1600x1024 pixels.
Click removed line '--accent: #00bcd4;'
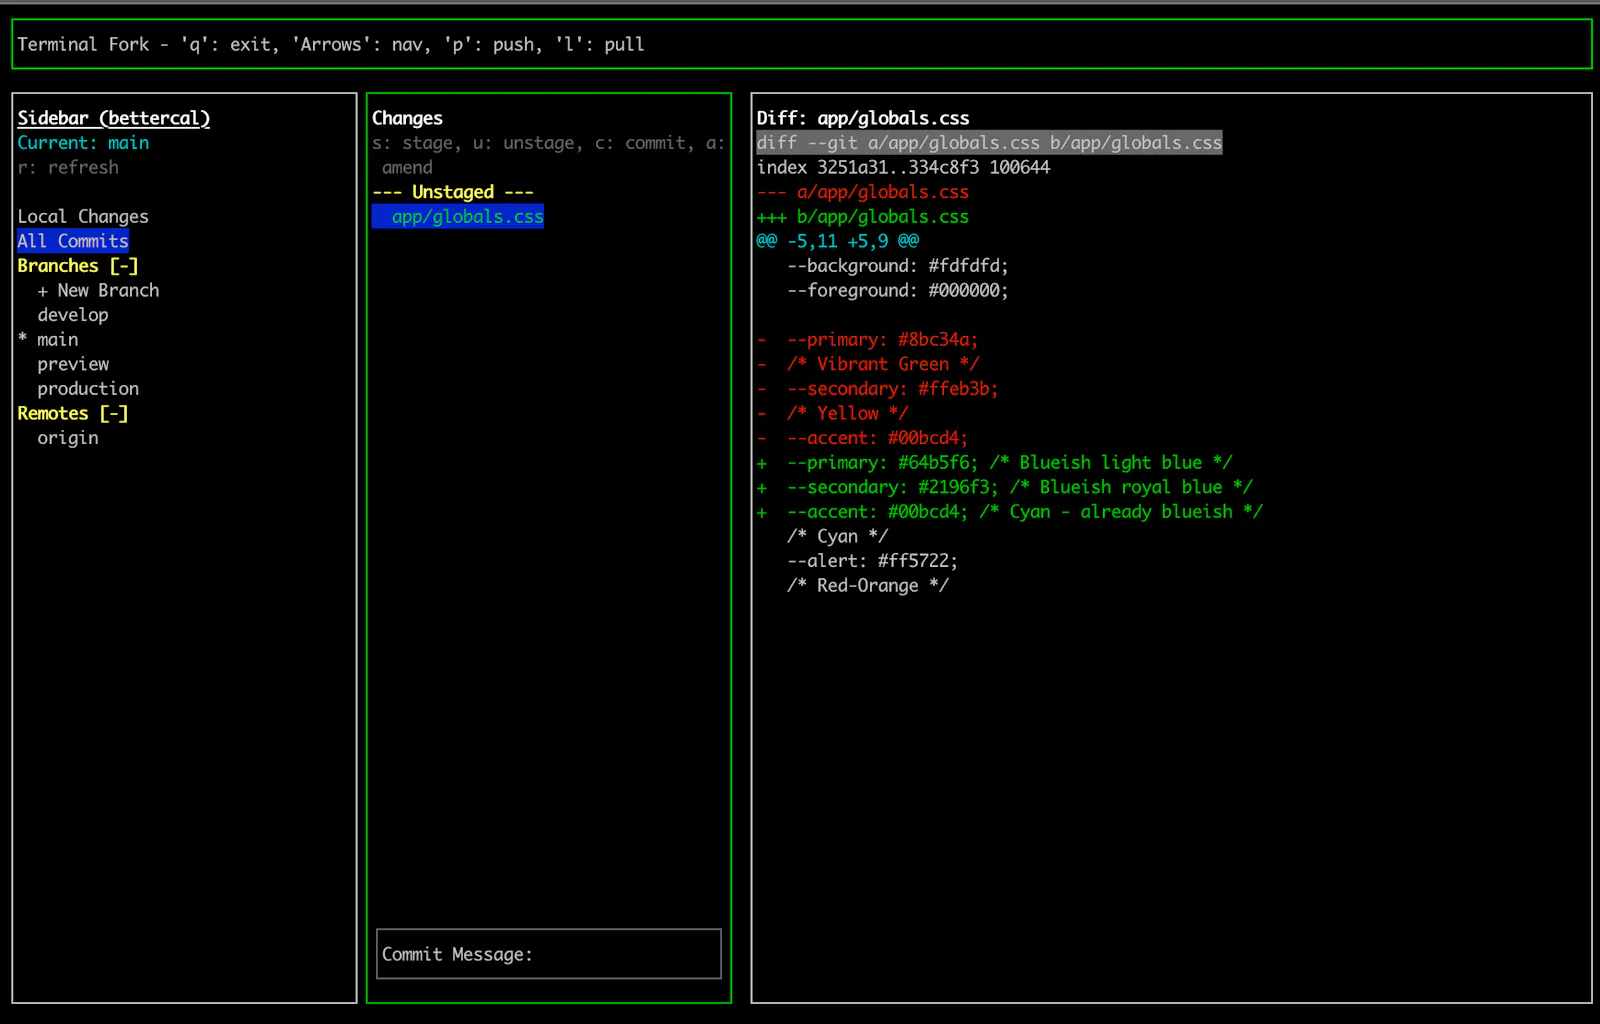(x=863, y=438)
